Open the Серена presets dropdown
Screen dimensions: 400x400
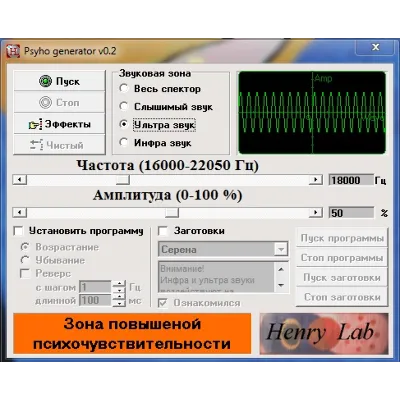tap(223, 249)
